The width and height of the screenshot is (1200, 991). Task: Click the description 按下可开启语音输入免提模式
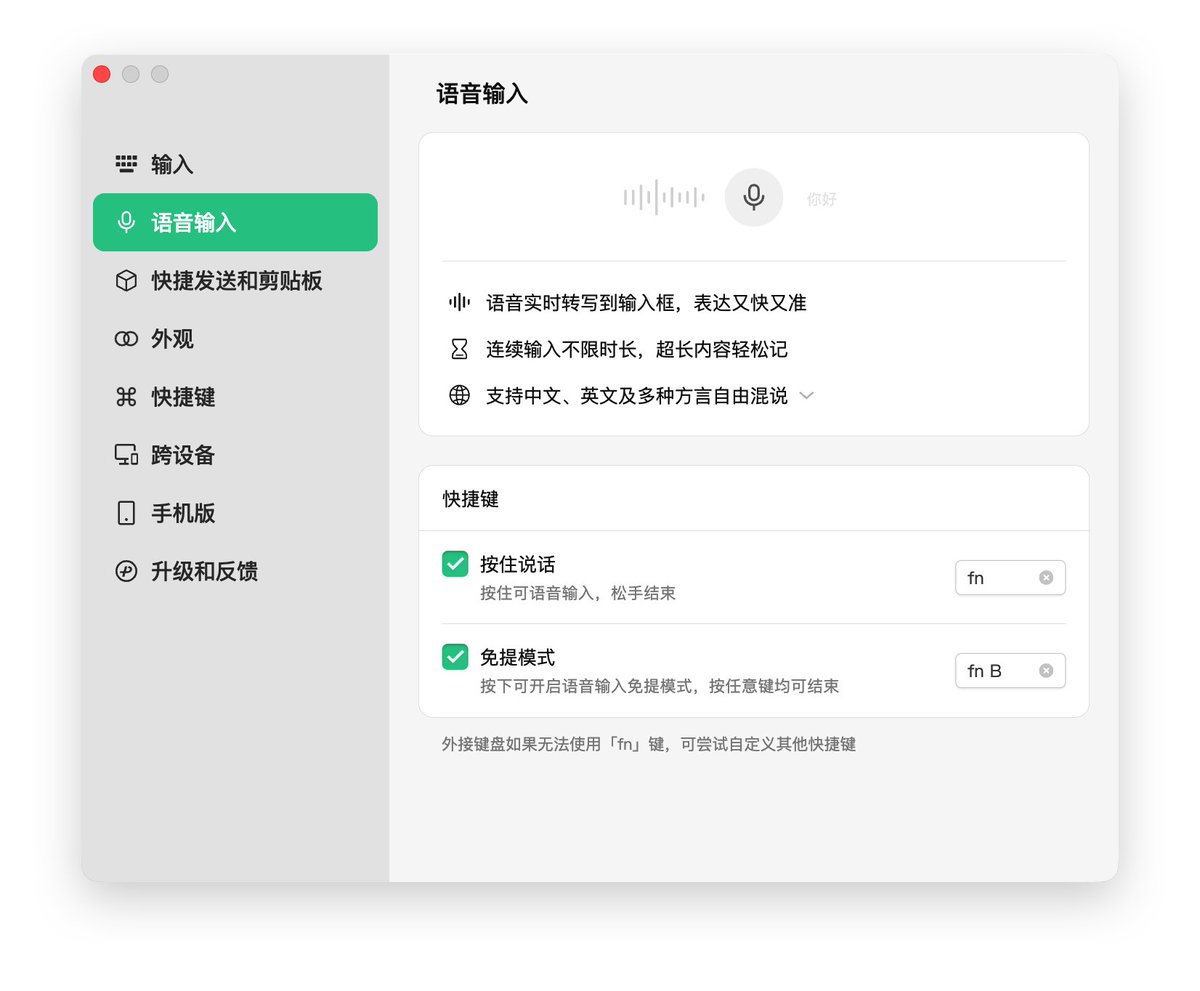(659, 686)
